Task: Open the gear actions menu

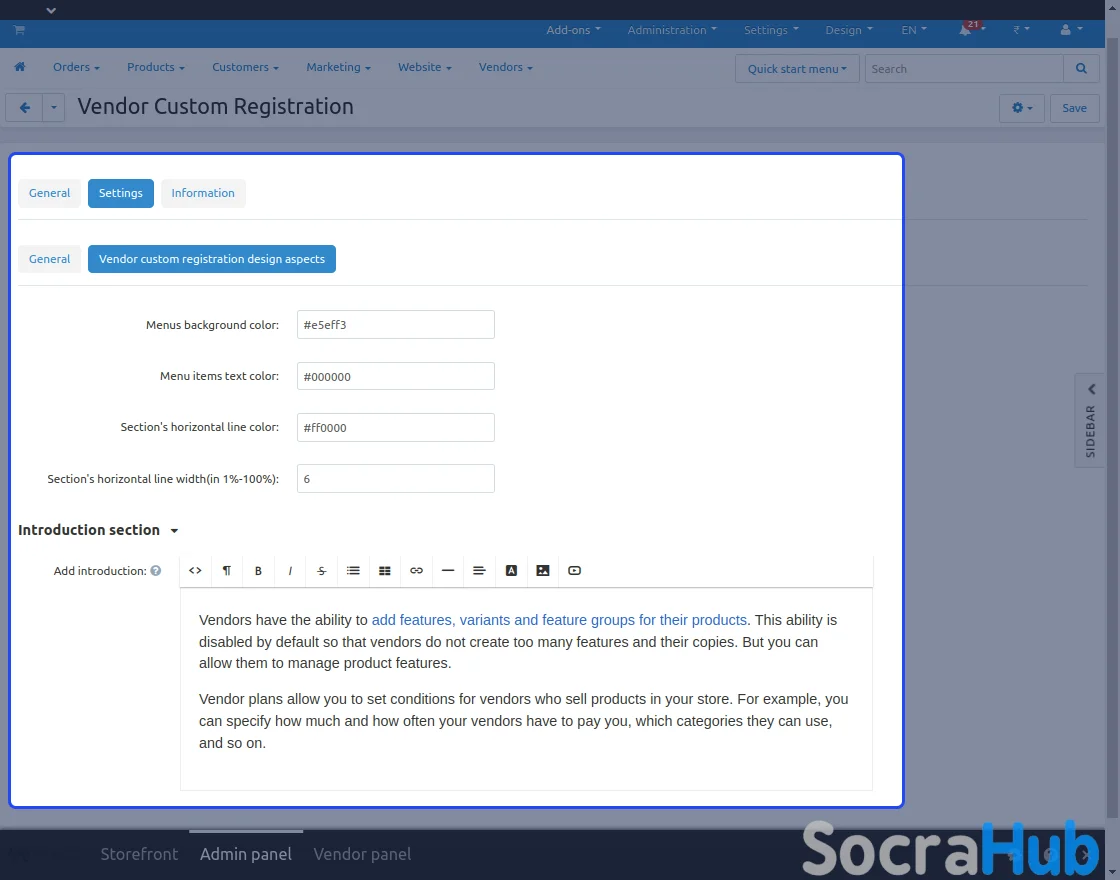Action: (x=1021, y=108)
